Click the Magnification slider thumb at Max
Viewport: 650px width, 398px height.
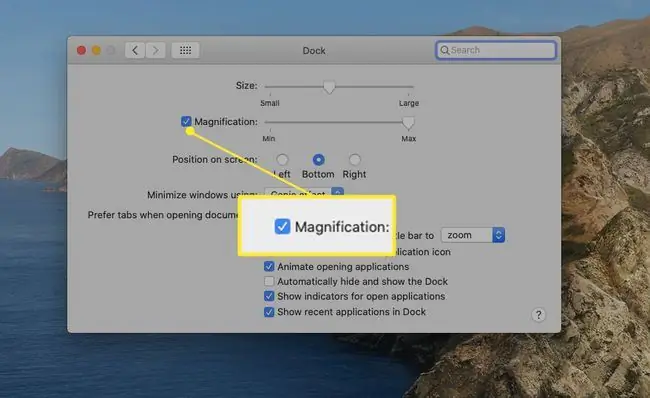(x=408, y=123)
